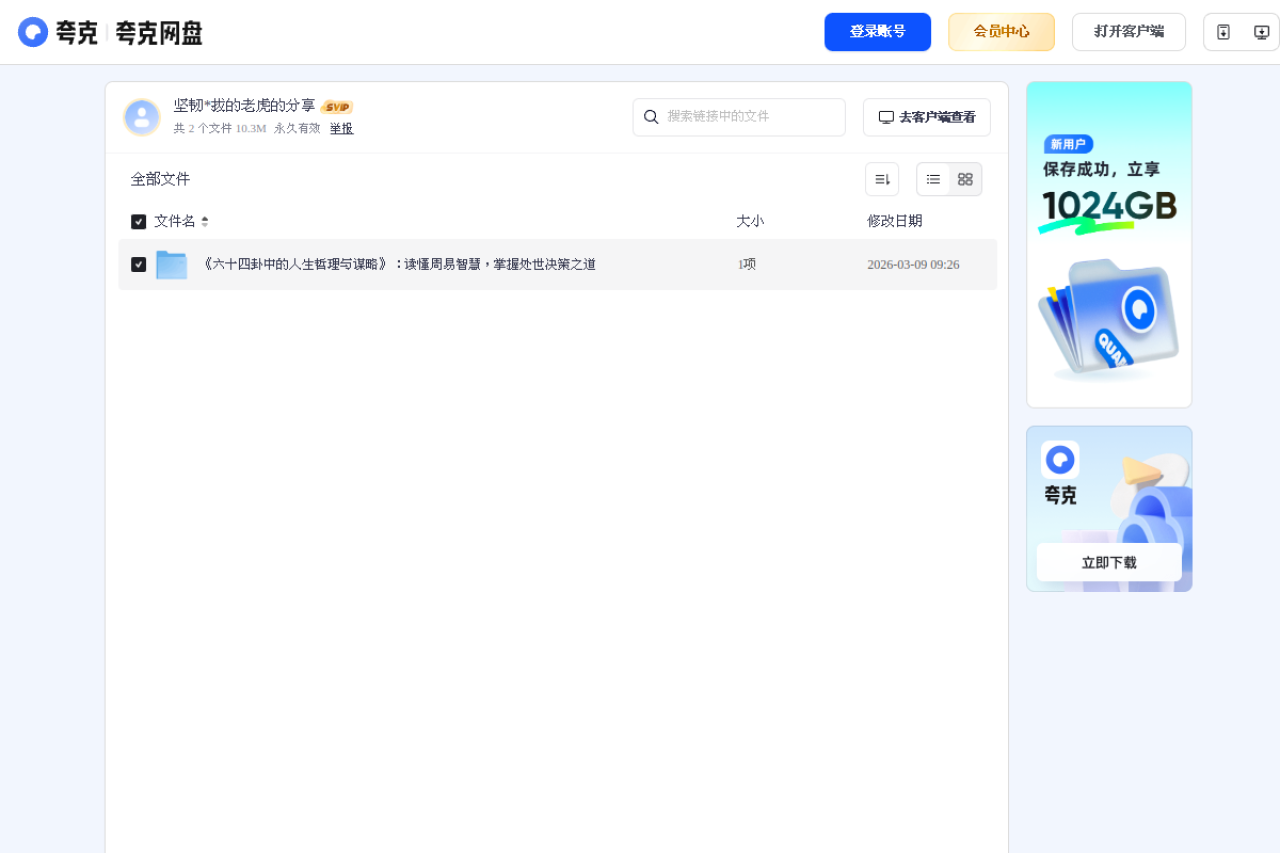Click the mobile app download icon top right
Screen dimensions: 1280x853
1223,31
